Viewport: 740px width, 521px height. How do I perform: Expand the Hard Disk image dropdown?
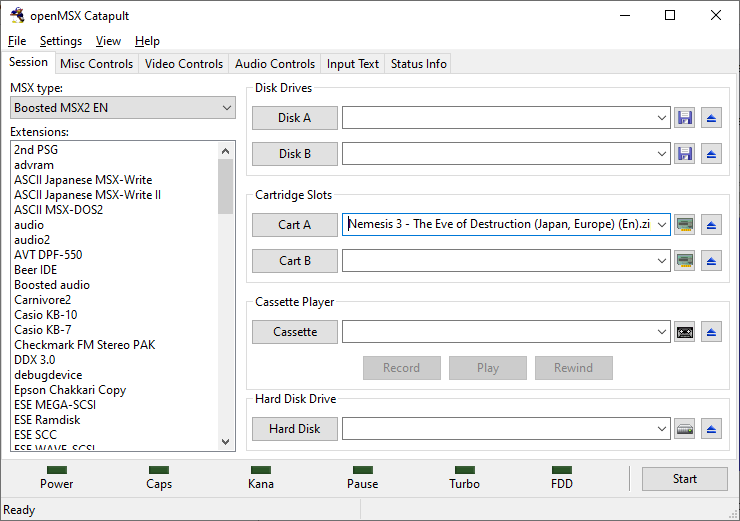tap(662, 429)
